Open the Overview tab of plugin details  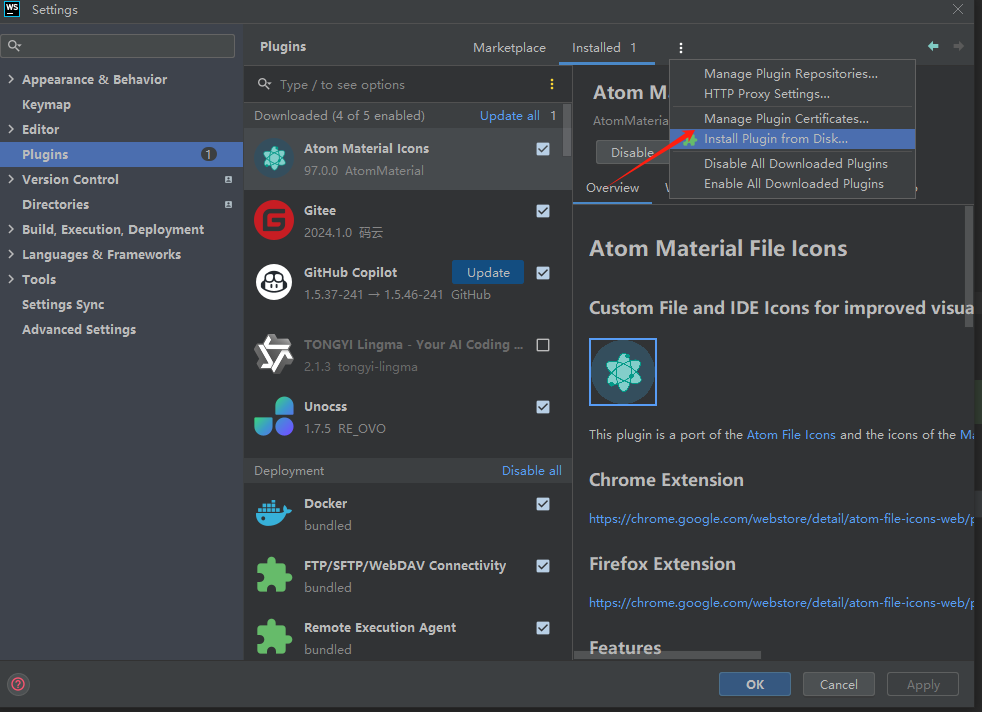point(612,188)
